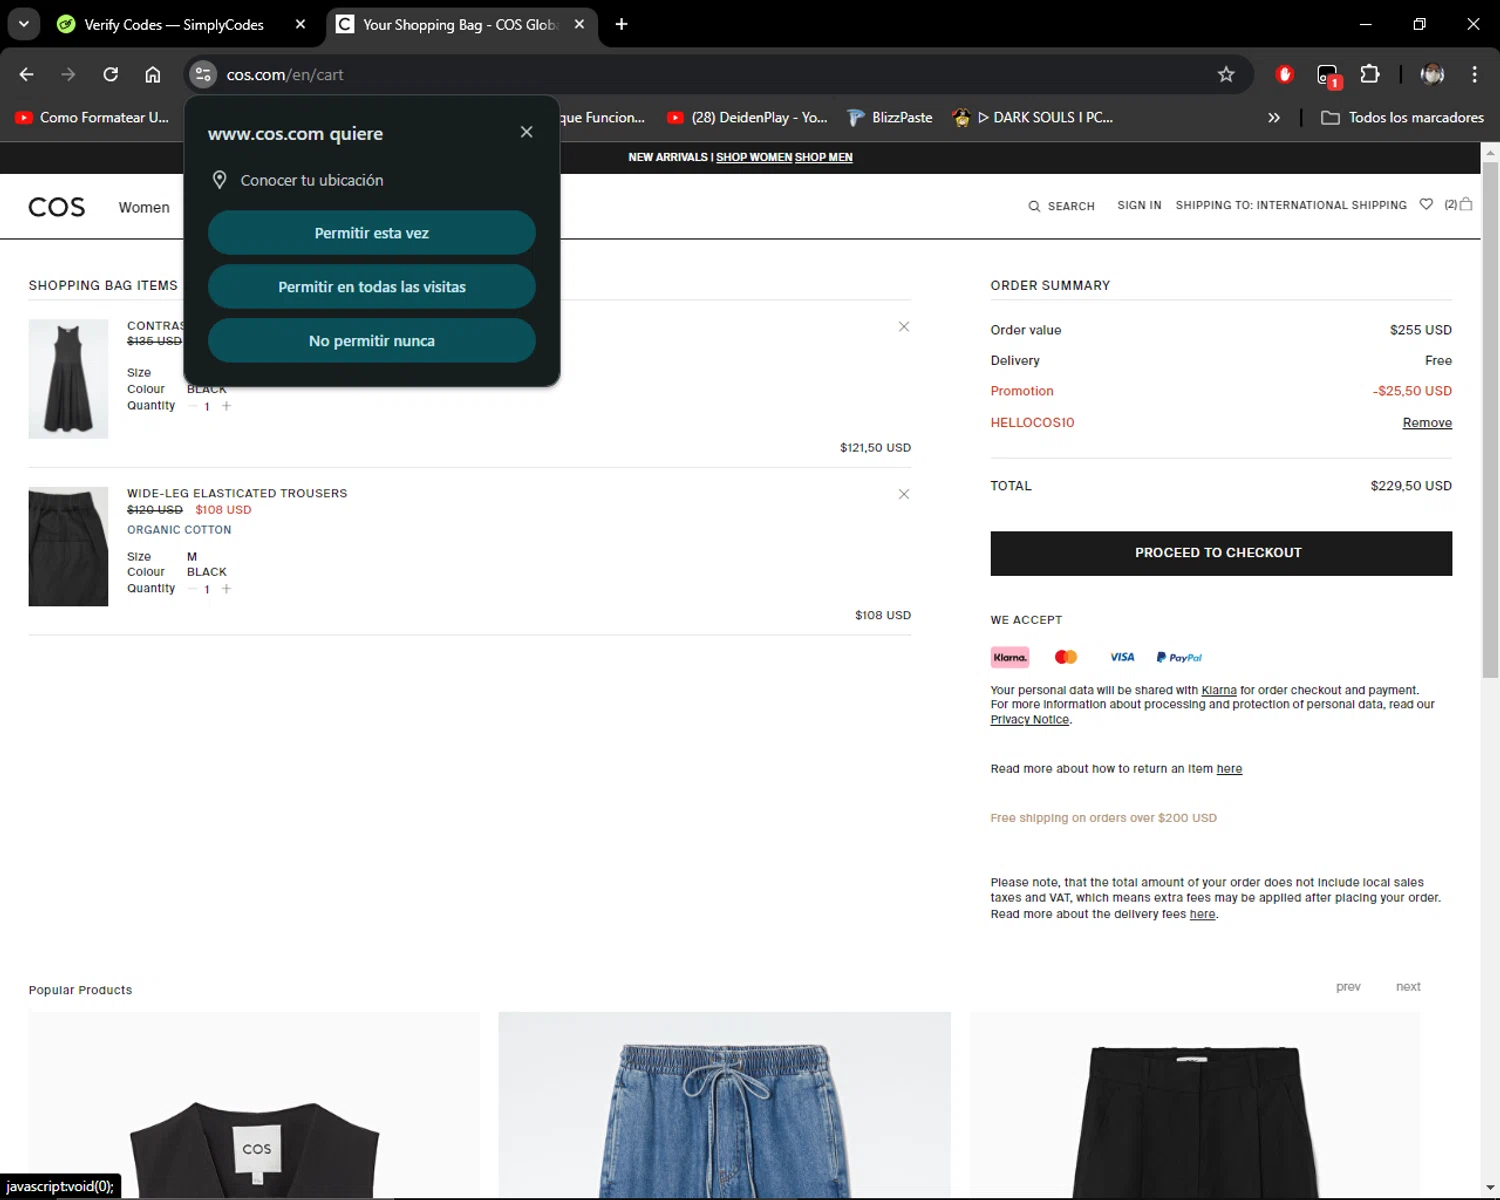Click SIGN IN
1500x1200 pixels.
(x=1139, y=205)
